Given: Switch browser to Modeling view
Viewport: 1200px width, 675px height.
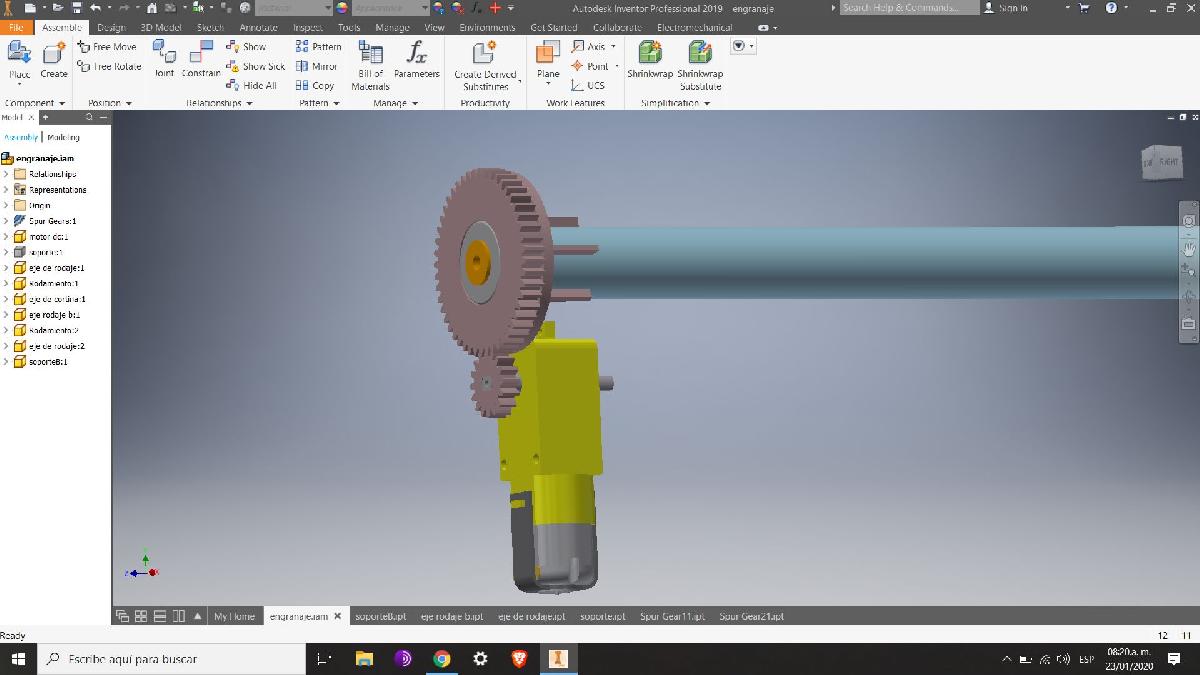Looking at the screenshot, I should tap(64, 137).
